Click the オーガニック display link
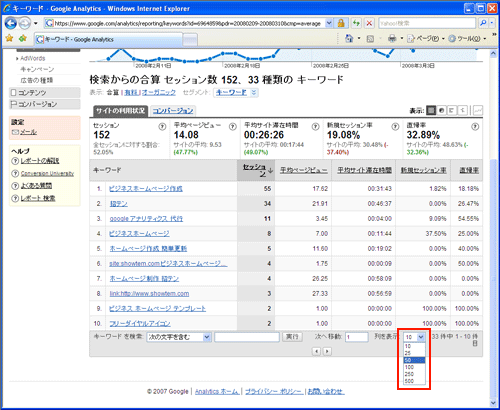 tap(159, 93)
